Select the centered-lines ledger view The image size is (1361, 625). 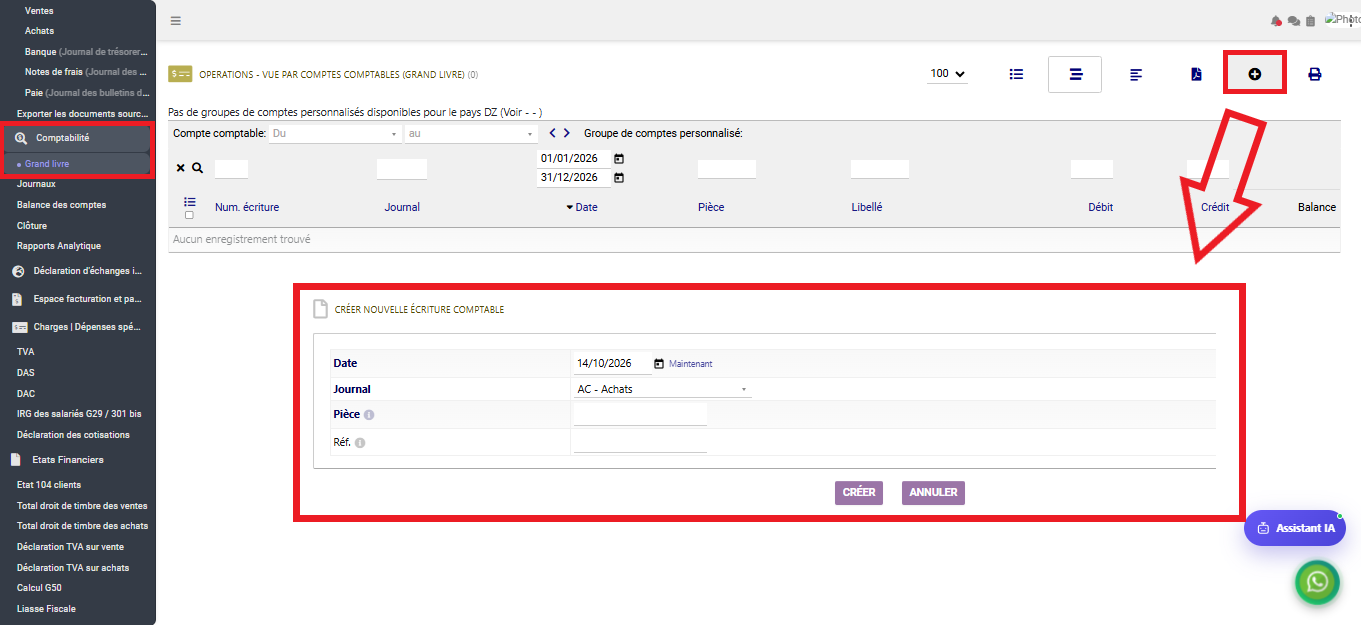(1075, 74)
